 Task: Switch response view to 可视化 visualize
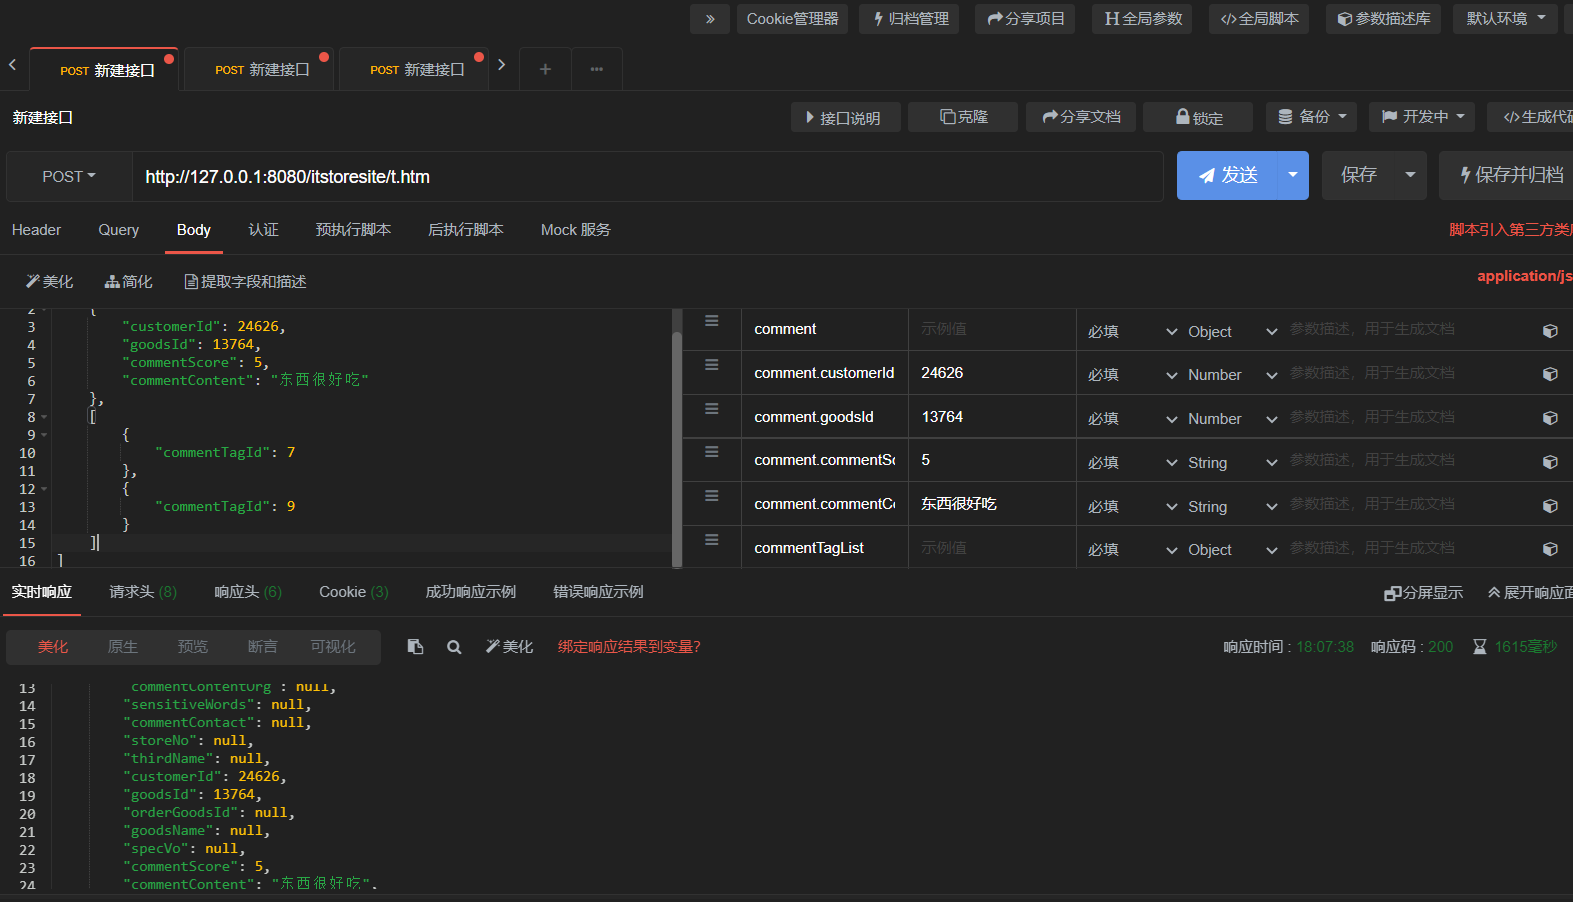[x=333, y=647]
